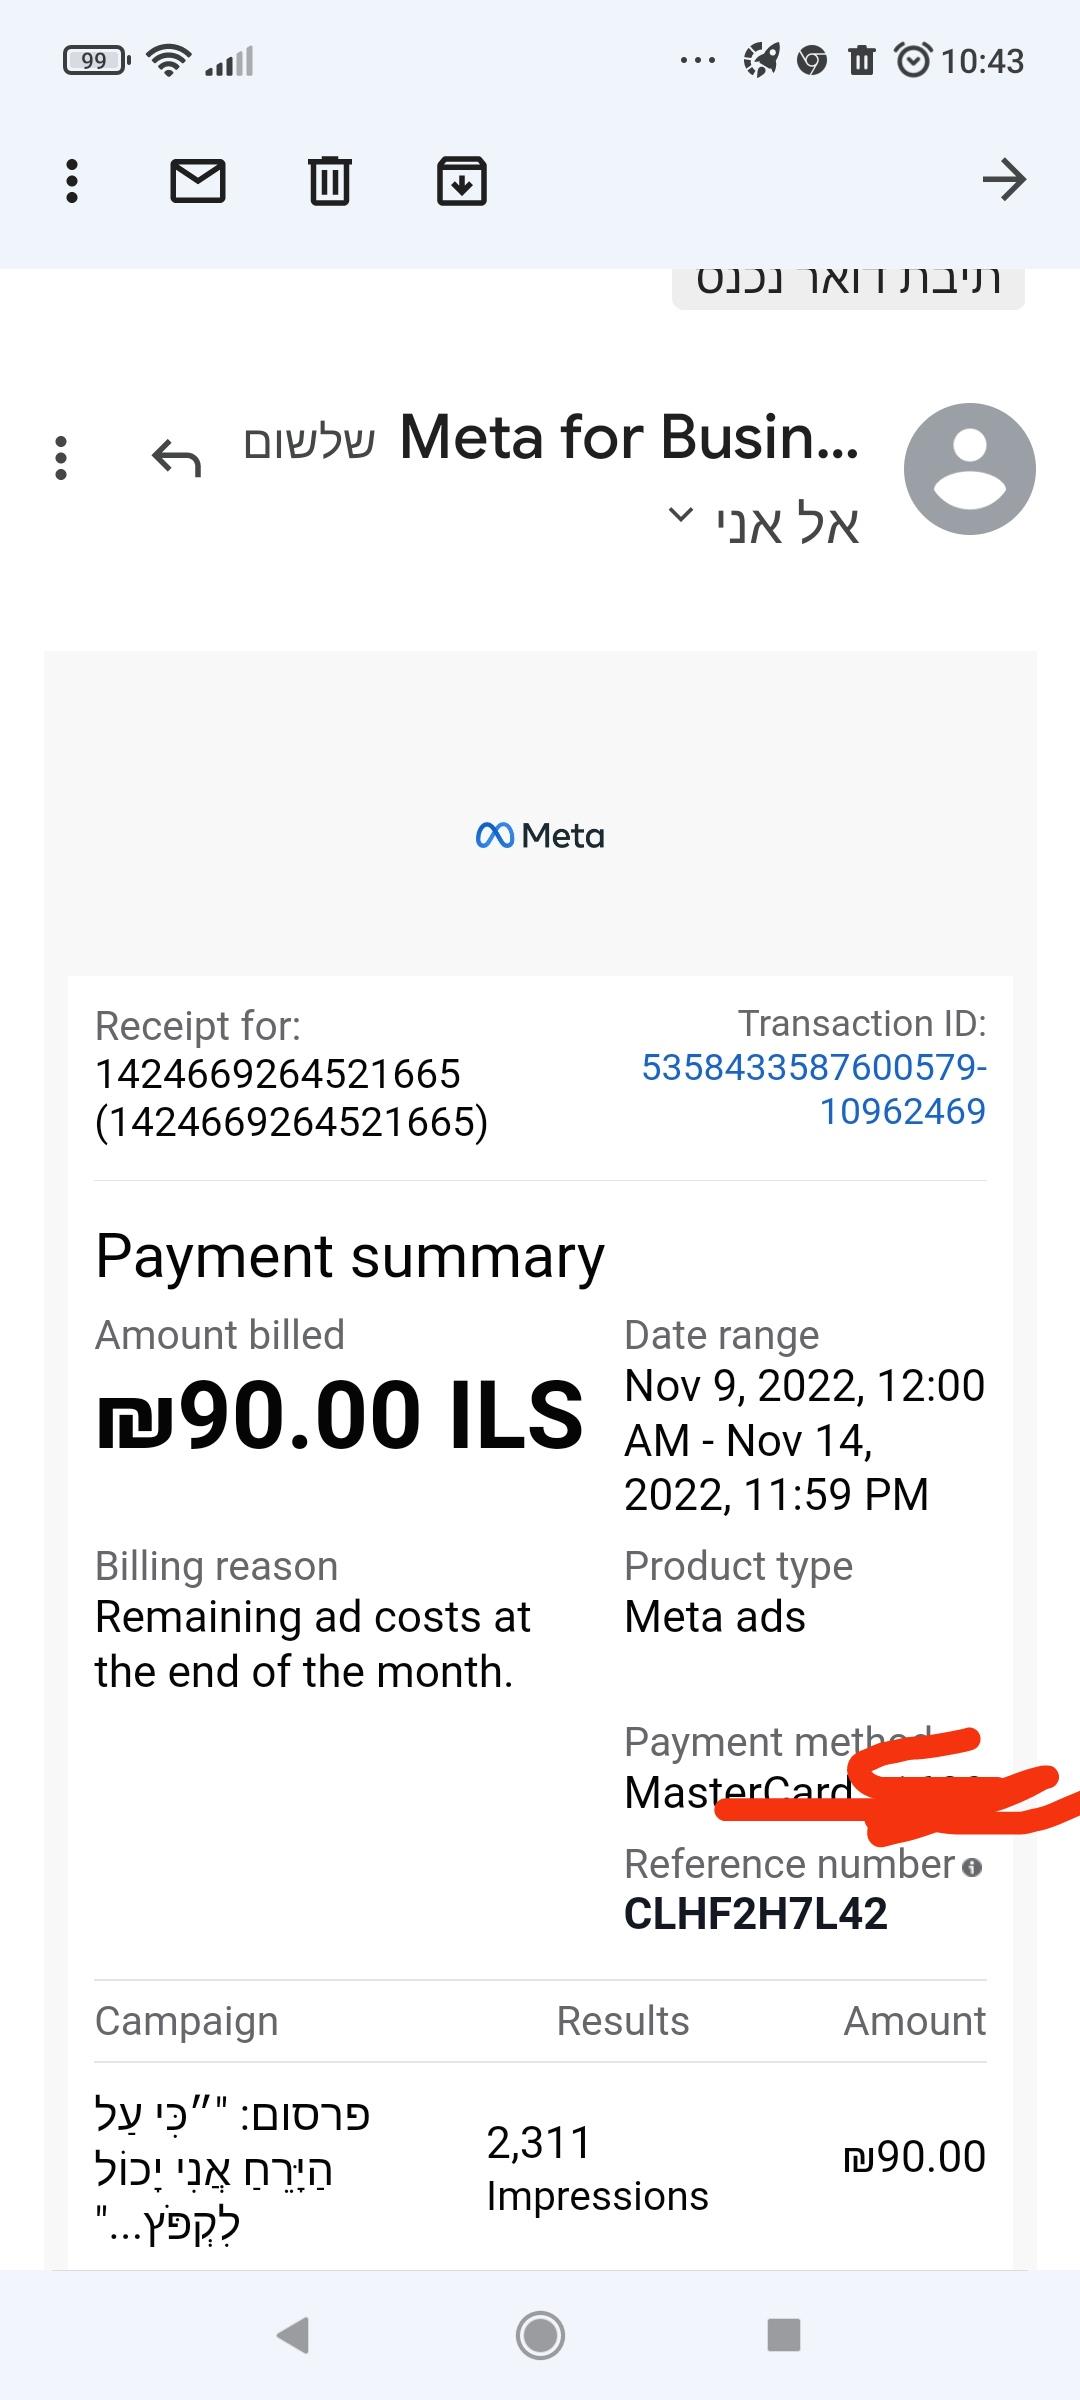
Task: Archive the email with the archive icon
Action: (x=462, y=181)
